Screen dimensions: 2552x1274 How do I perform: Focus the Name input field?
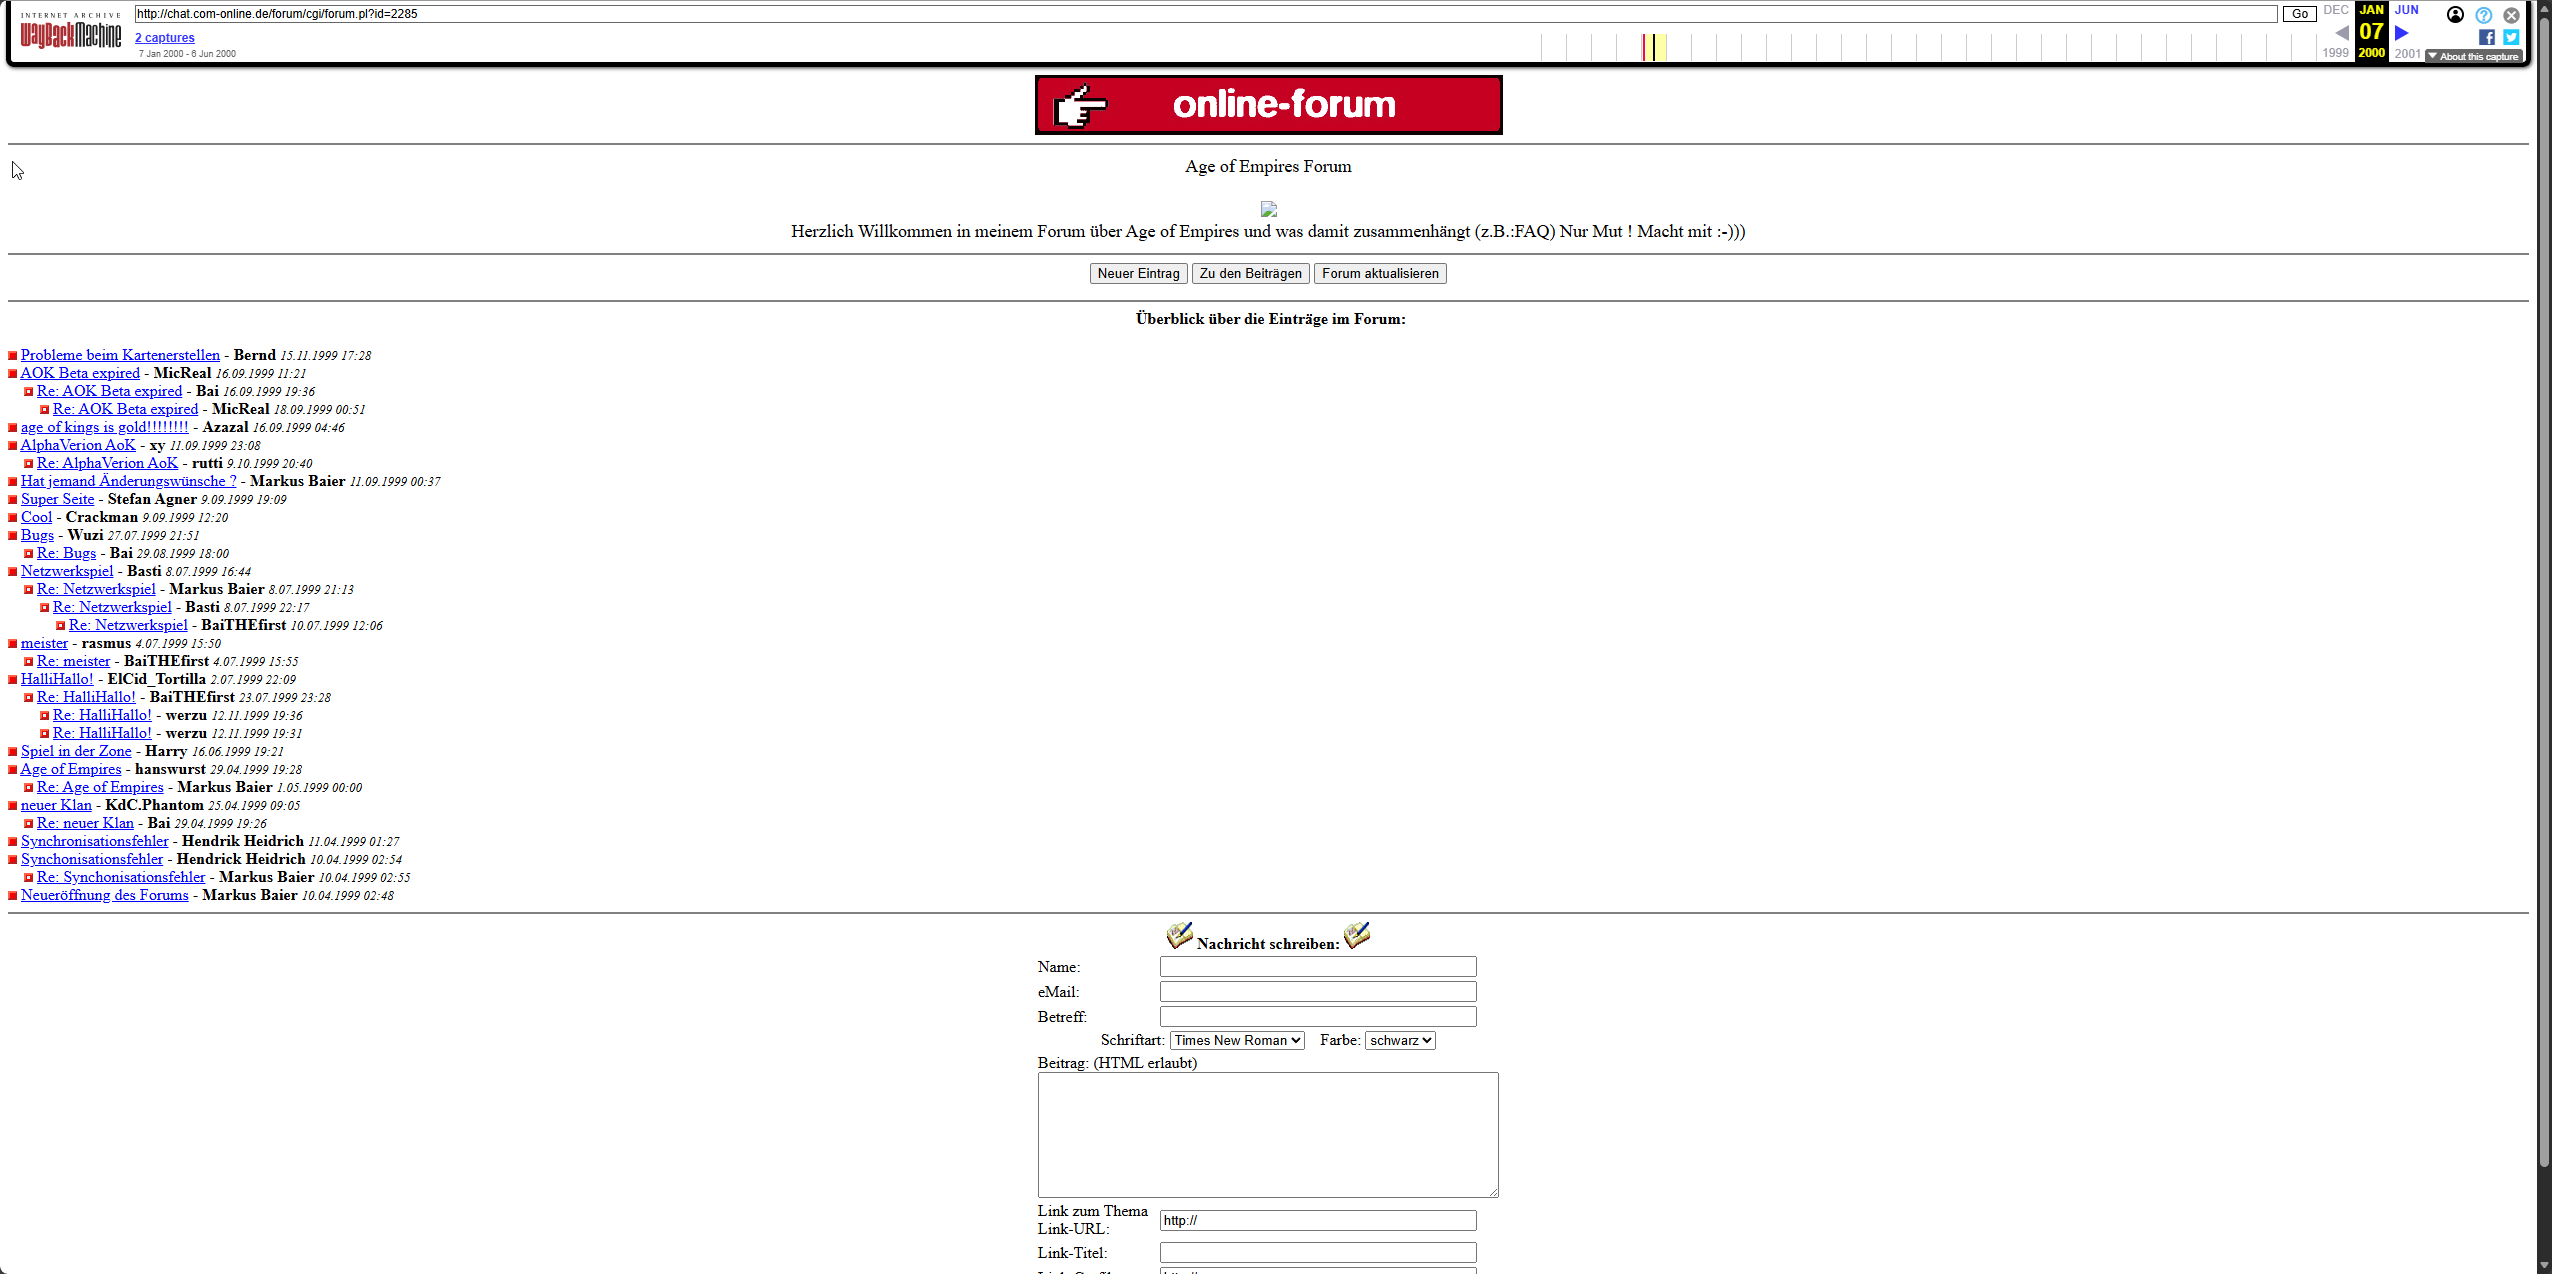point(1317,966)
